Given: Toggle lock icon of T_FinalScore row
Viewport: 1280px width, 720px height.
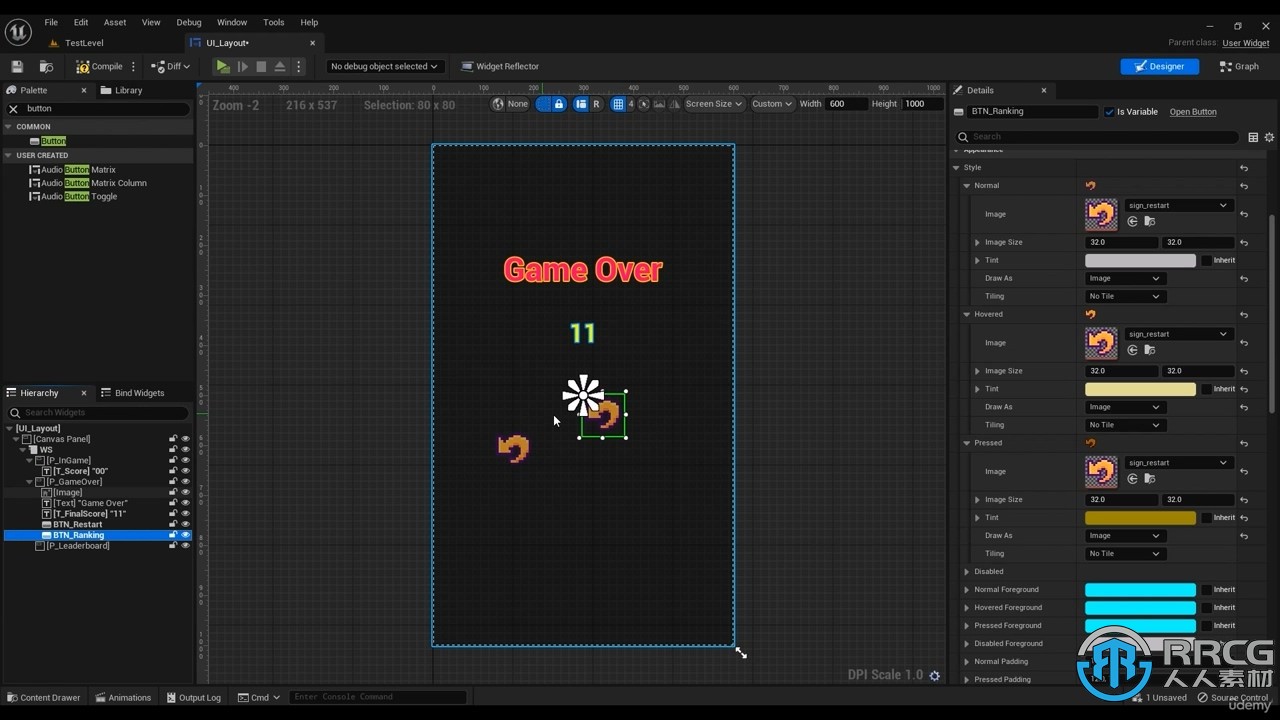Looking at the screenshot, I should click(x=173, y=514).
